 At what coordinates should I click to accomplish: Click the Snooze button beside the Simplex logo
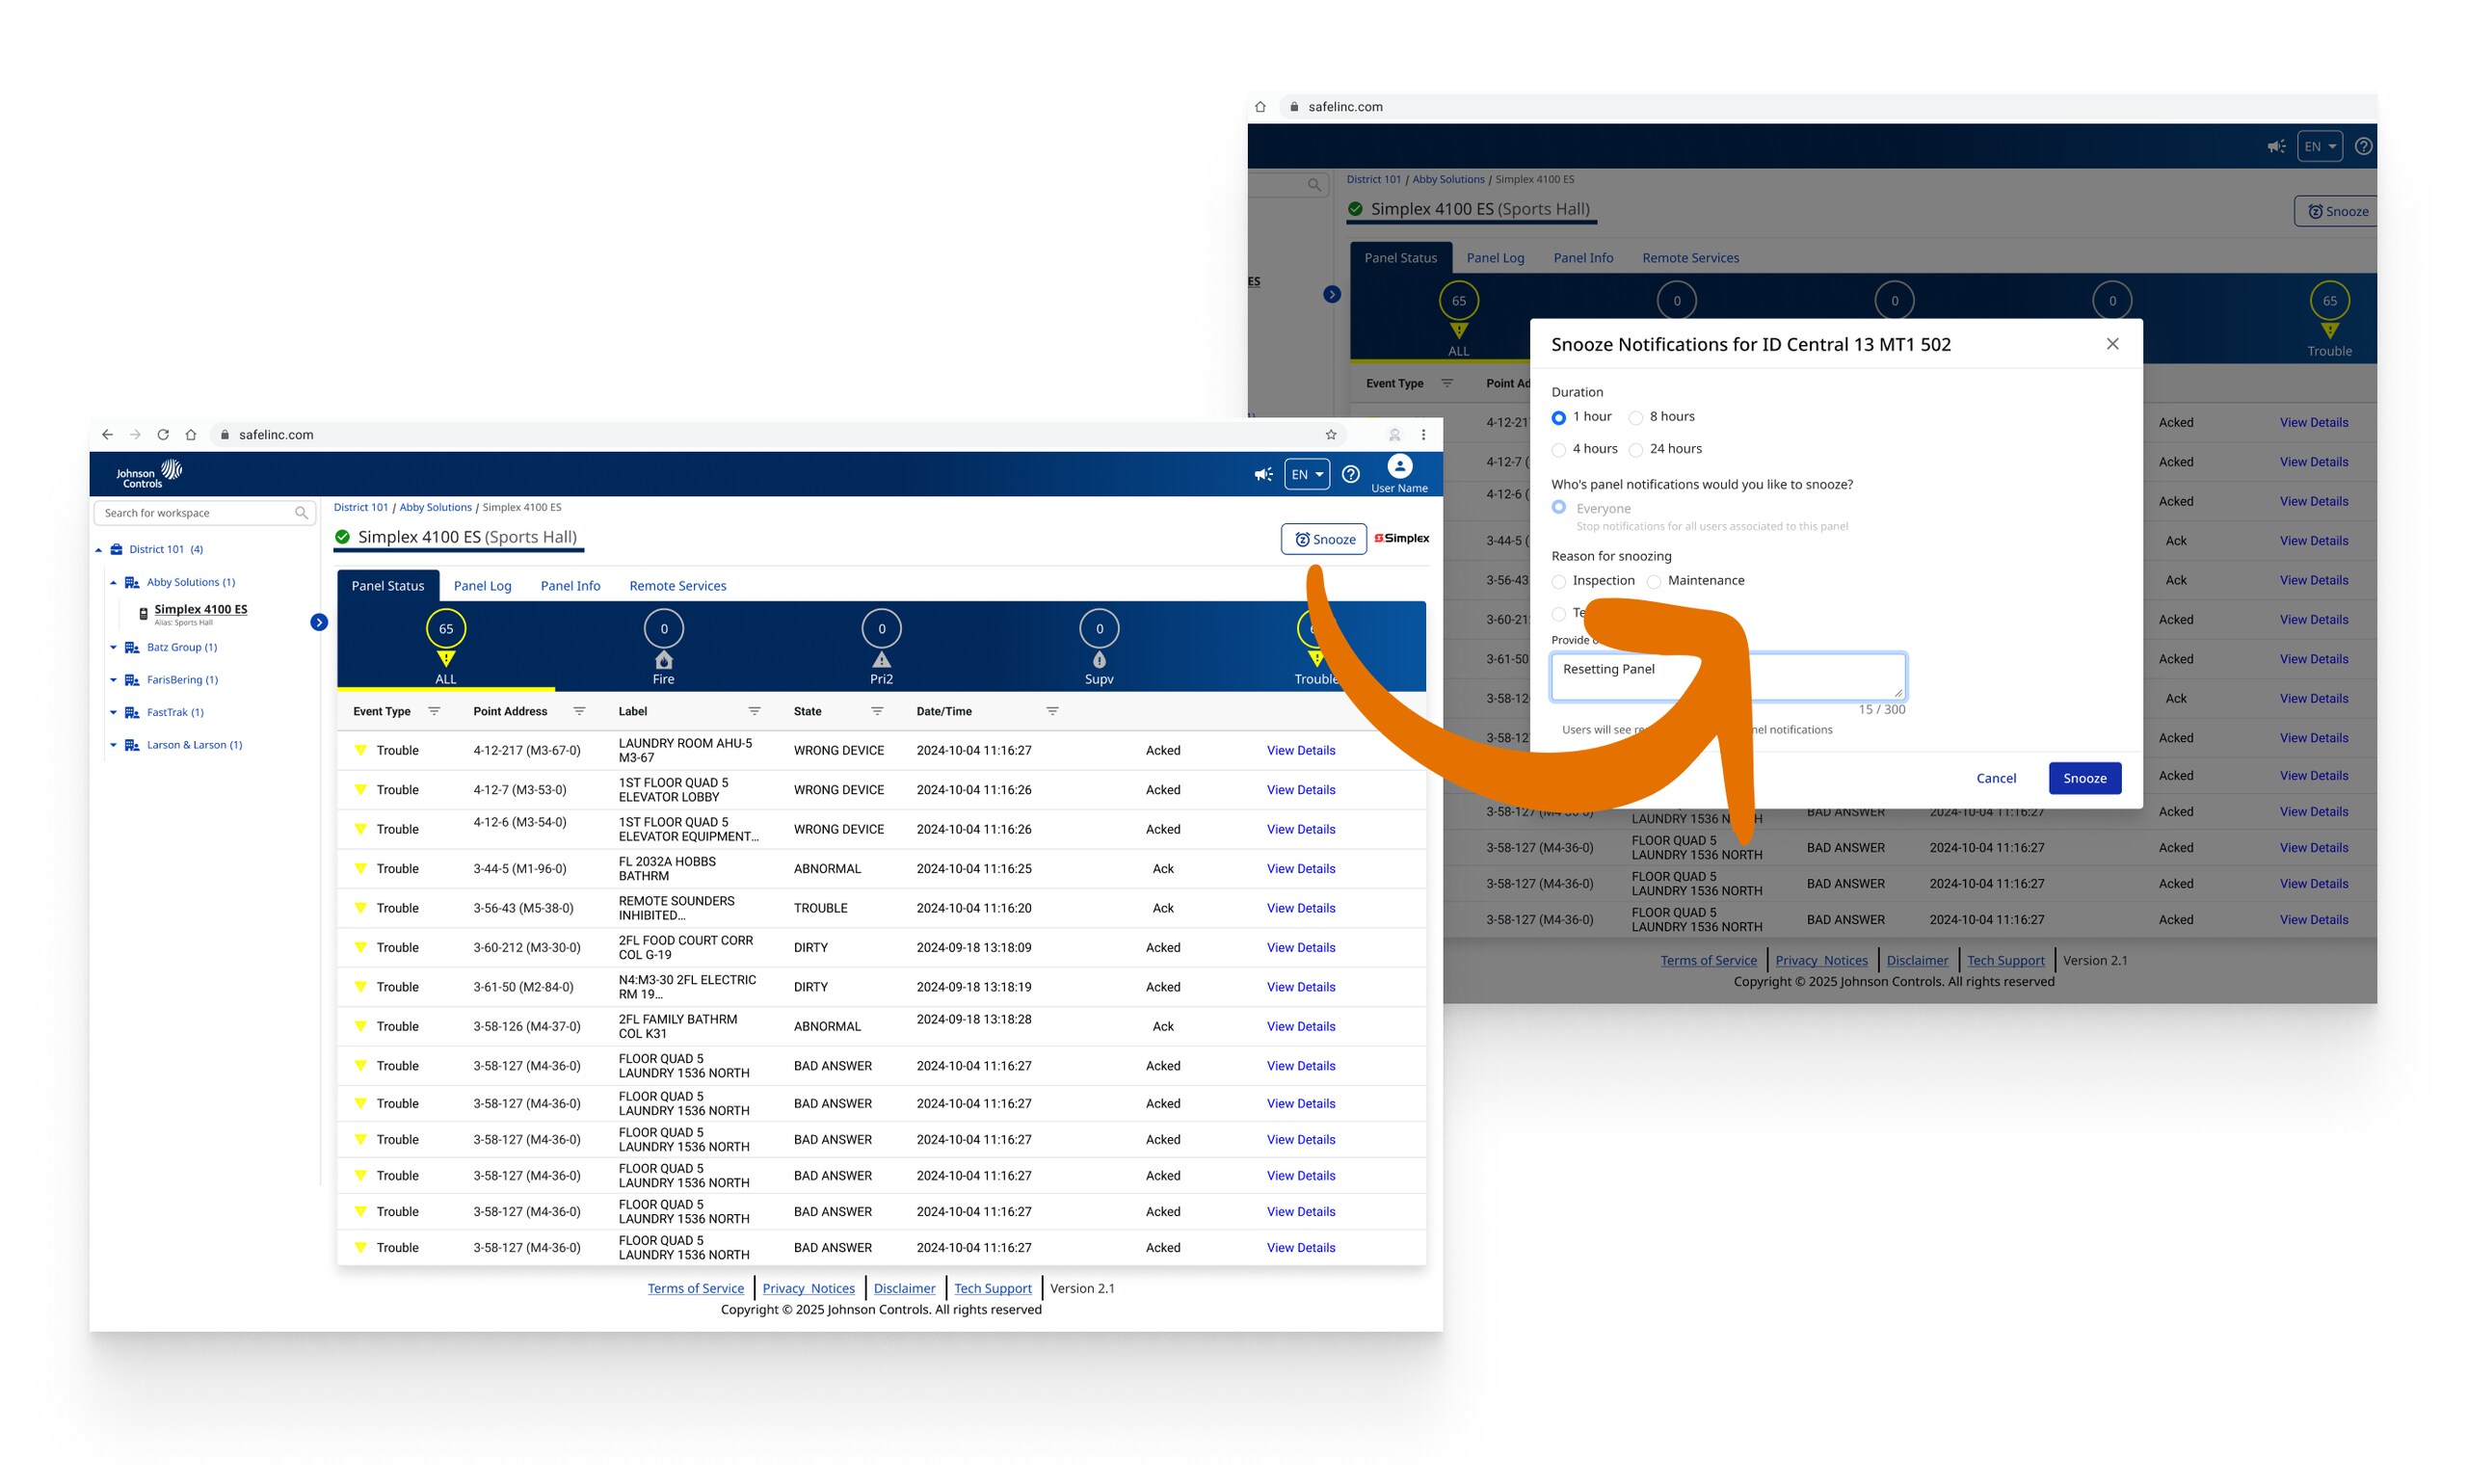[1324, 539]
